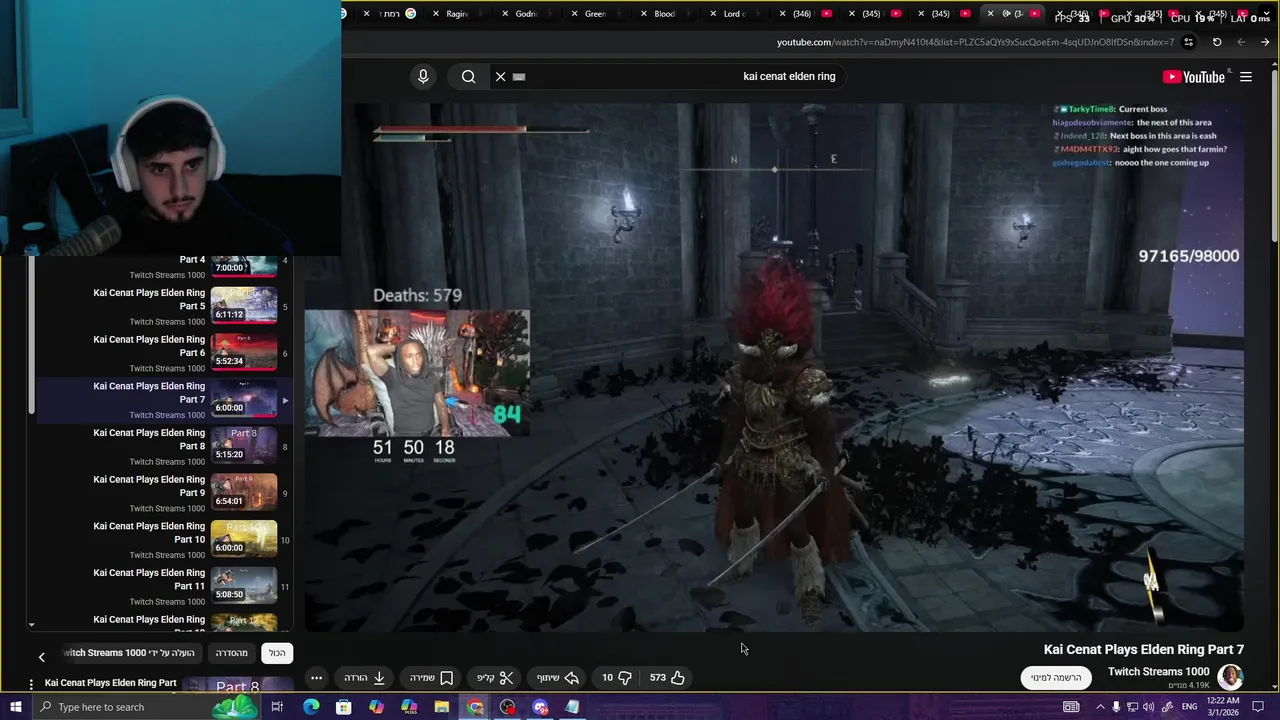
Task: Like the video (573 thumbs up)
Action: [x=667, y=677]
